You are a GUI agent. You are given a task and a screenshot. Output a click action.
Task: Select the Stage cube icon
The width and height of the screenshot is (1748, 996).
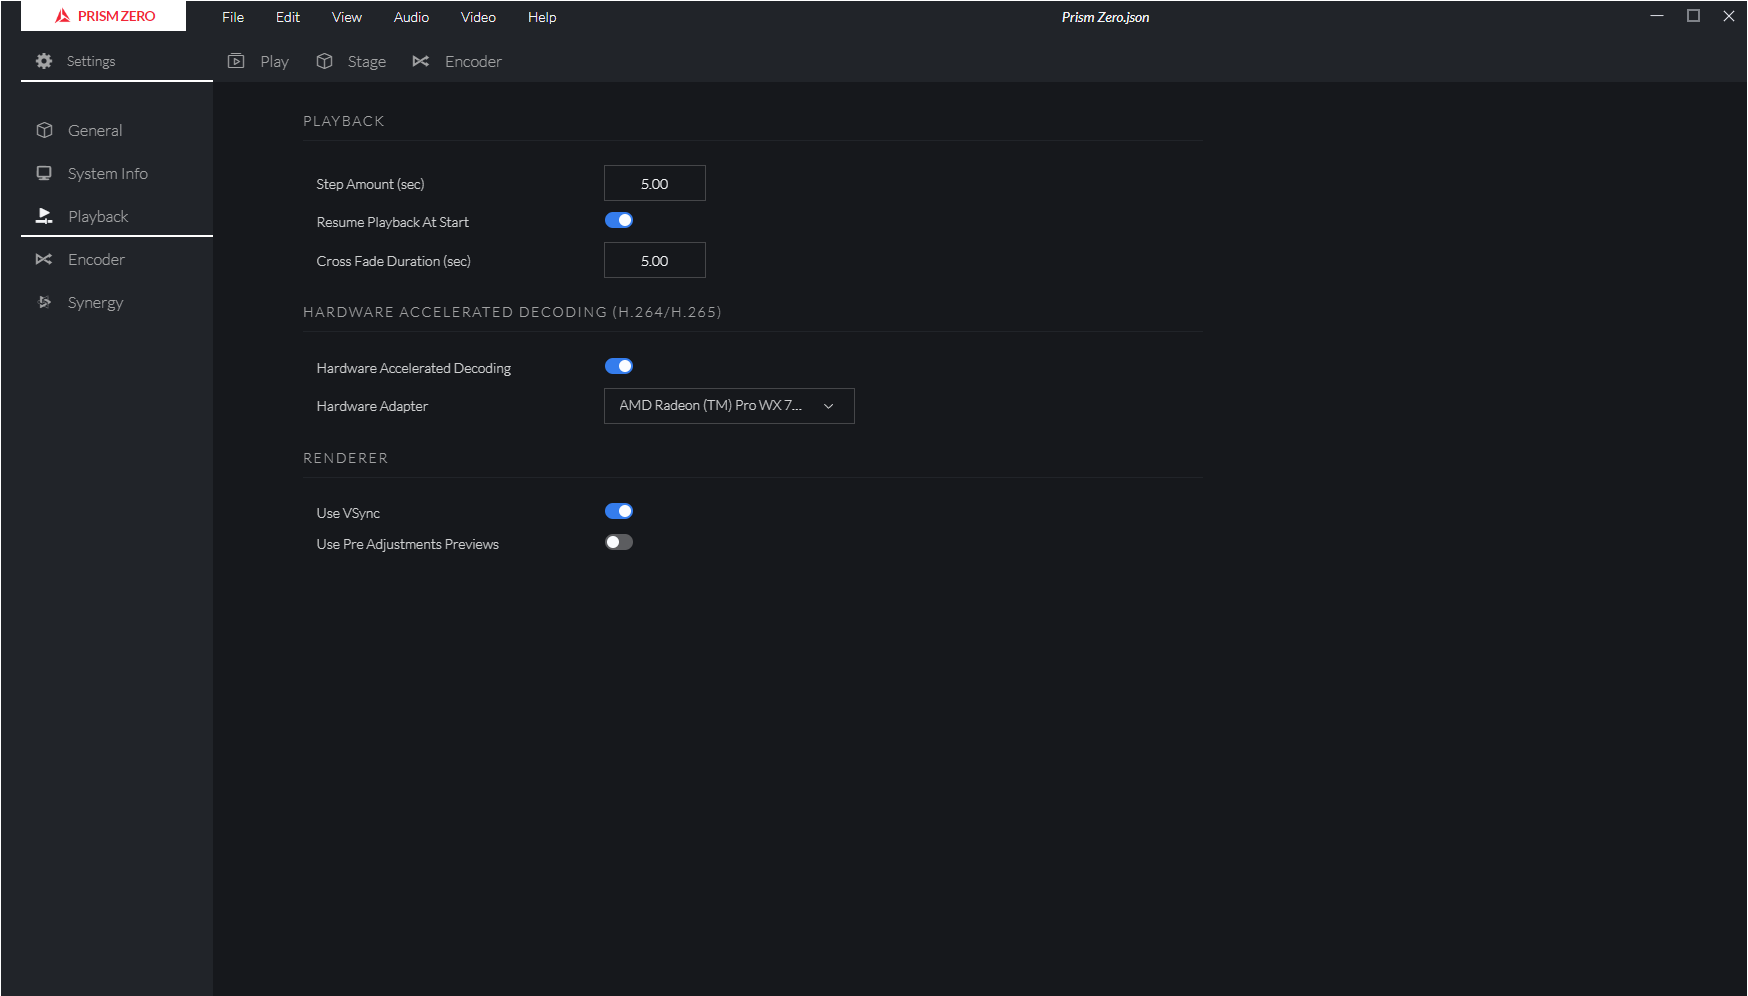[324, 61]
